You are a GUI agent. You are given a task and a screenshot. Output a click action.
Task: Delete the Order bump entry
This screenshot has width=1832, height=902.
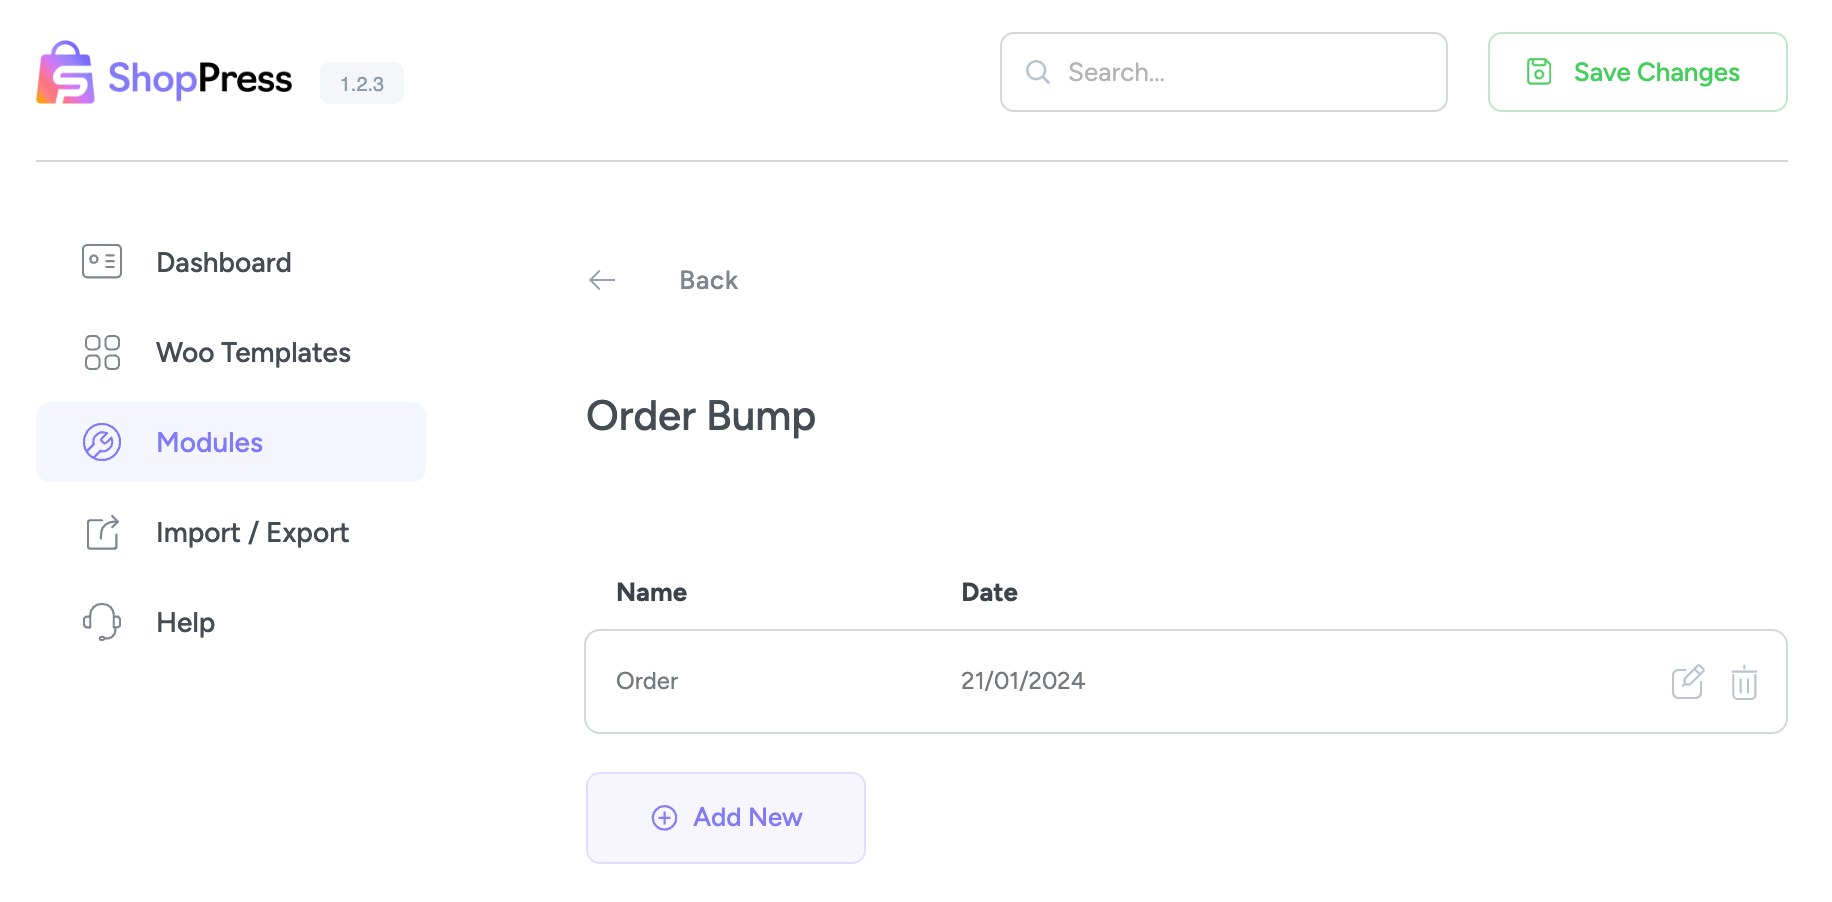1744,683
